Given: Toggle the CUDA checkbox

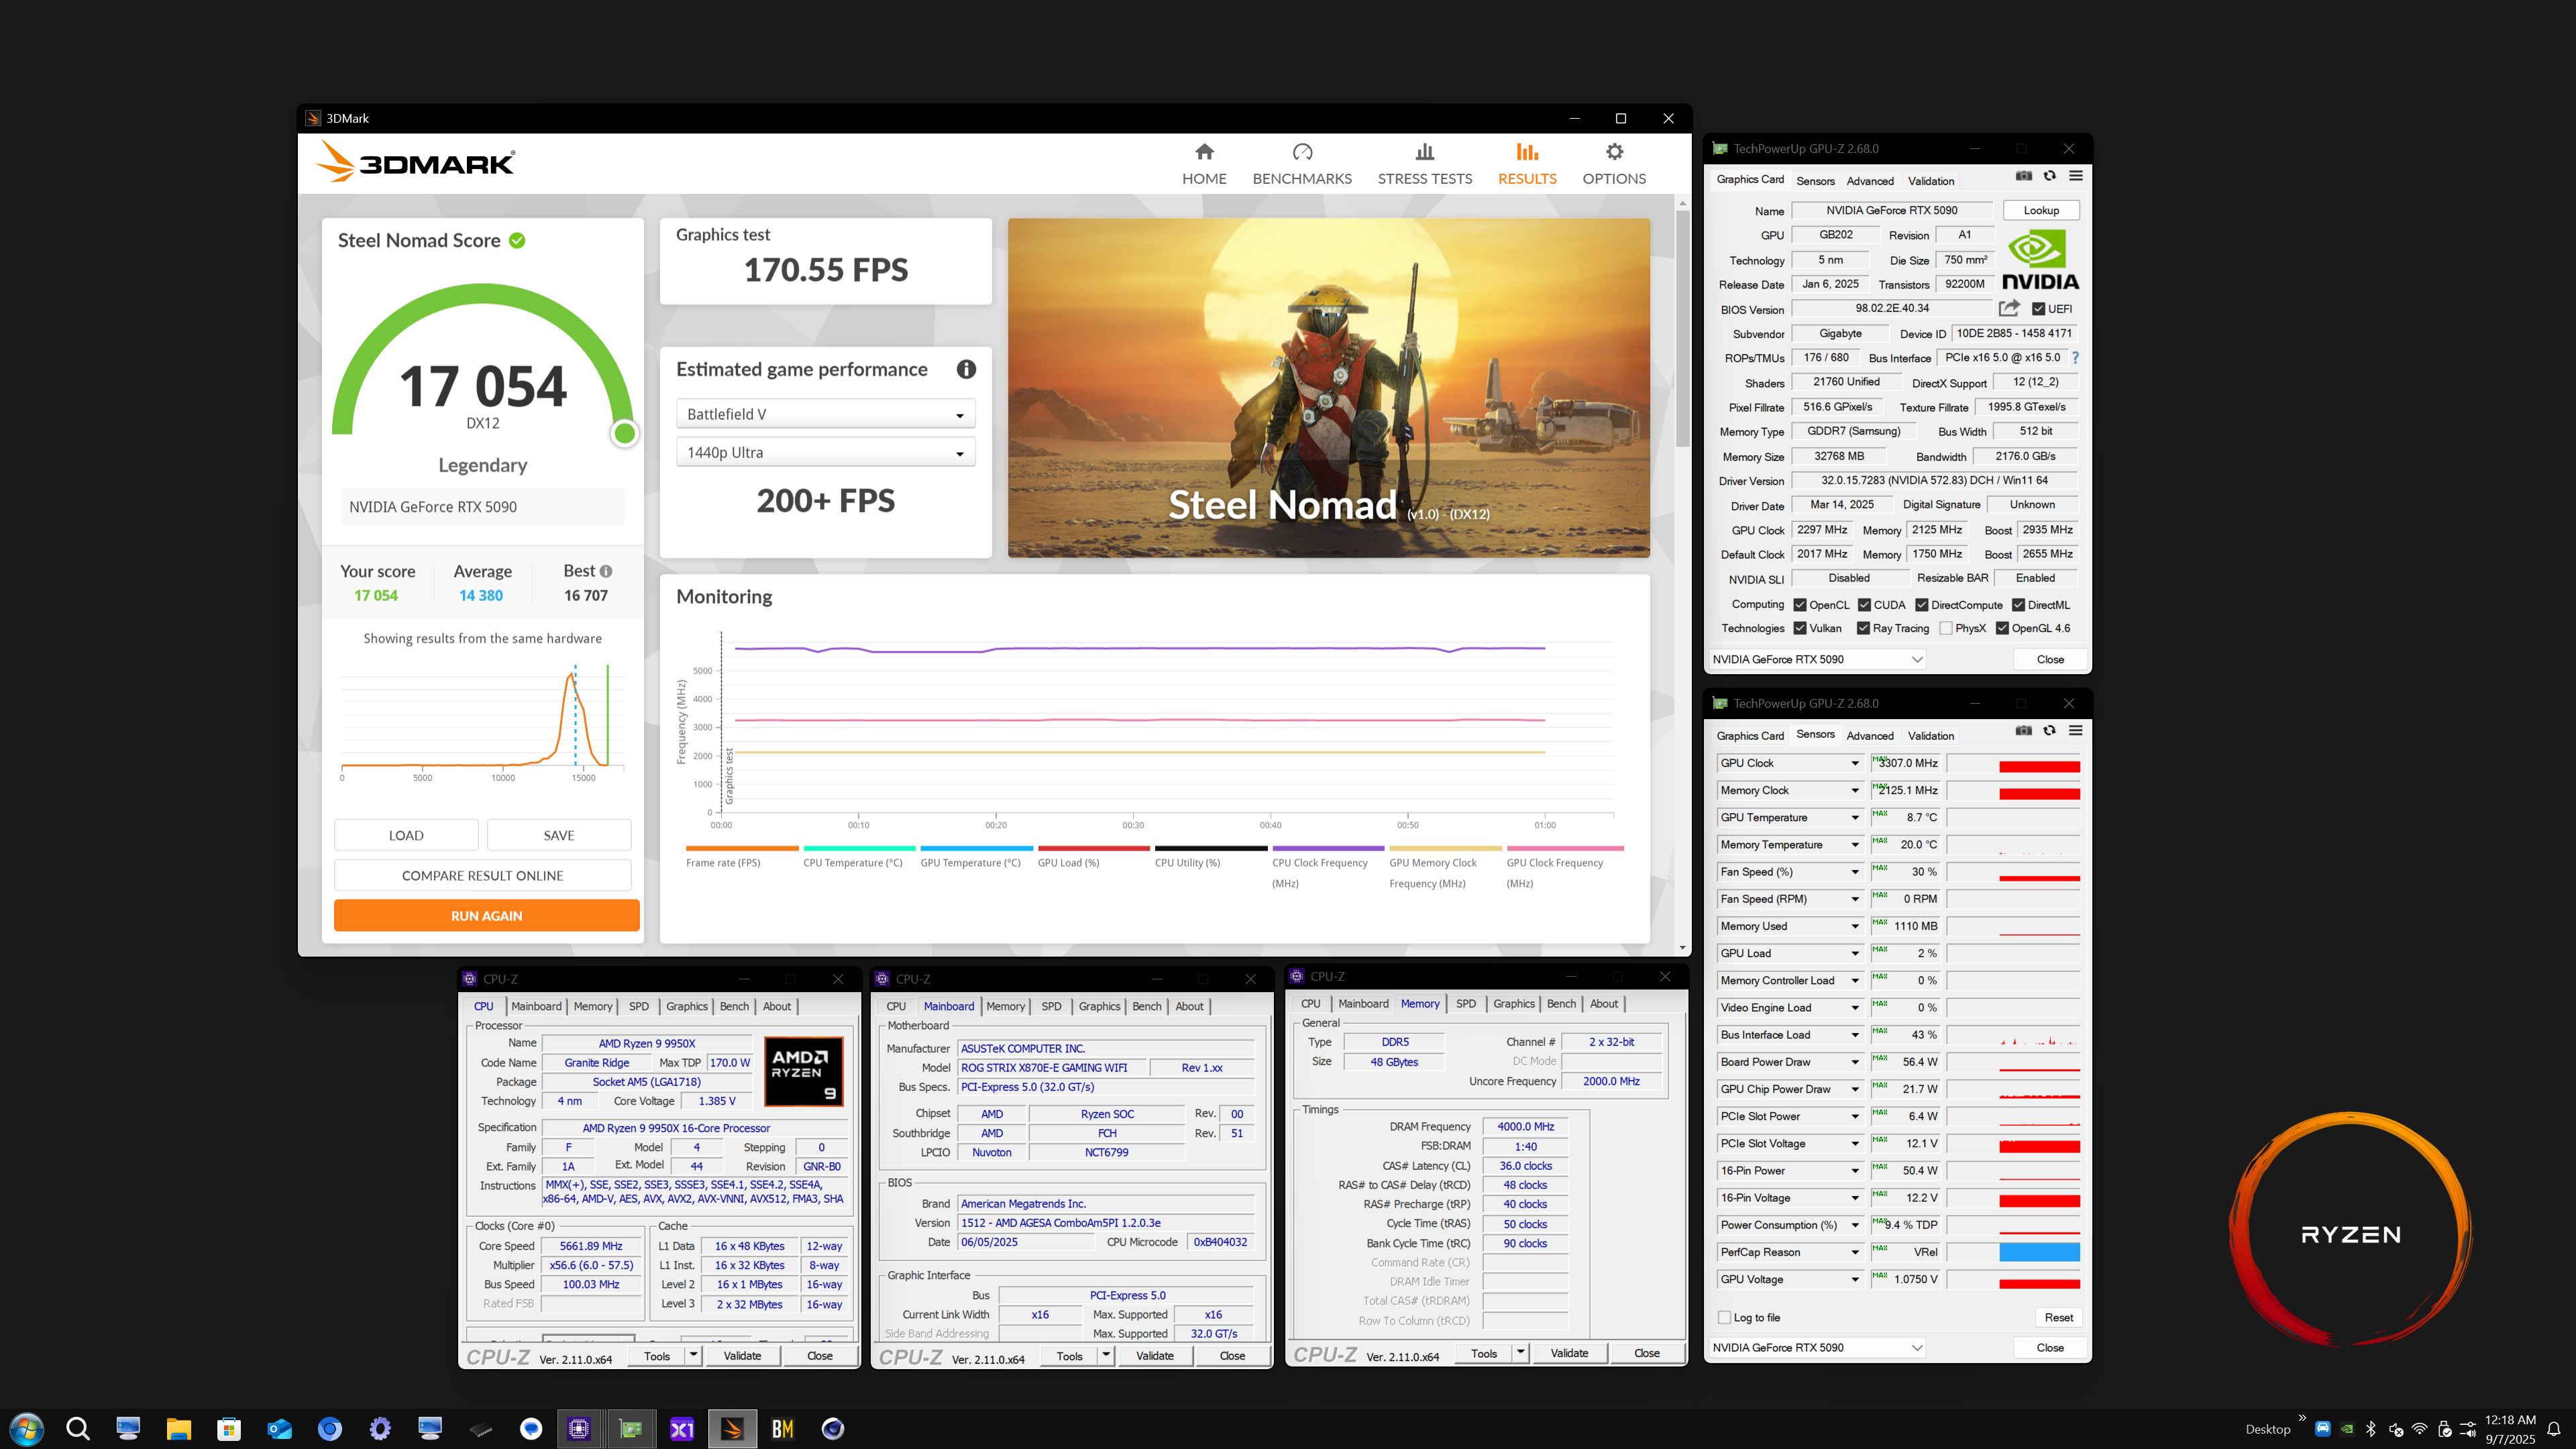Looking at the screenshot, I should (1864, 605).
